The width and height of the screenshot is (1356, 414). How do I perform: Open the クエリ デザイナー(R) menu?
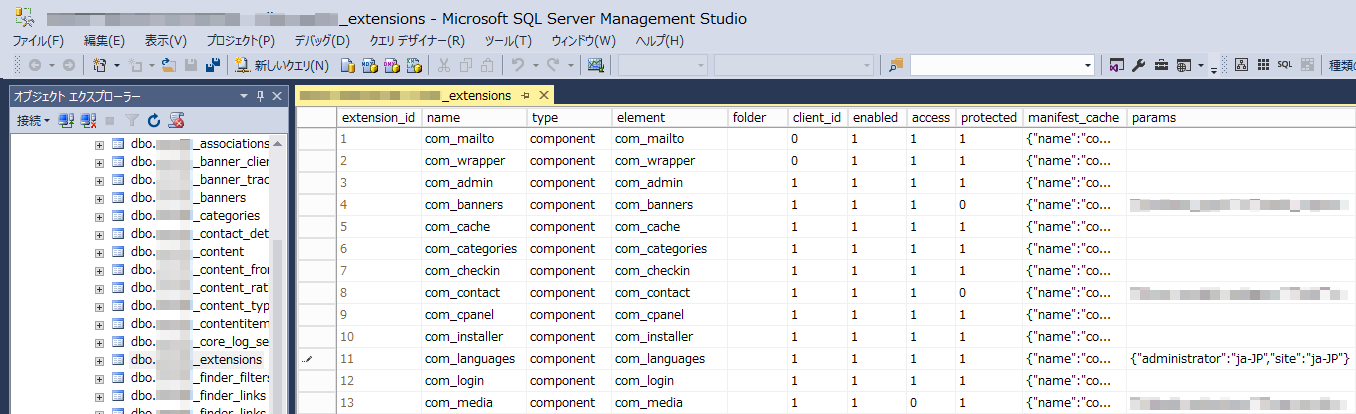[417, 41]
